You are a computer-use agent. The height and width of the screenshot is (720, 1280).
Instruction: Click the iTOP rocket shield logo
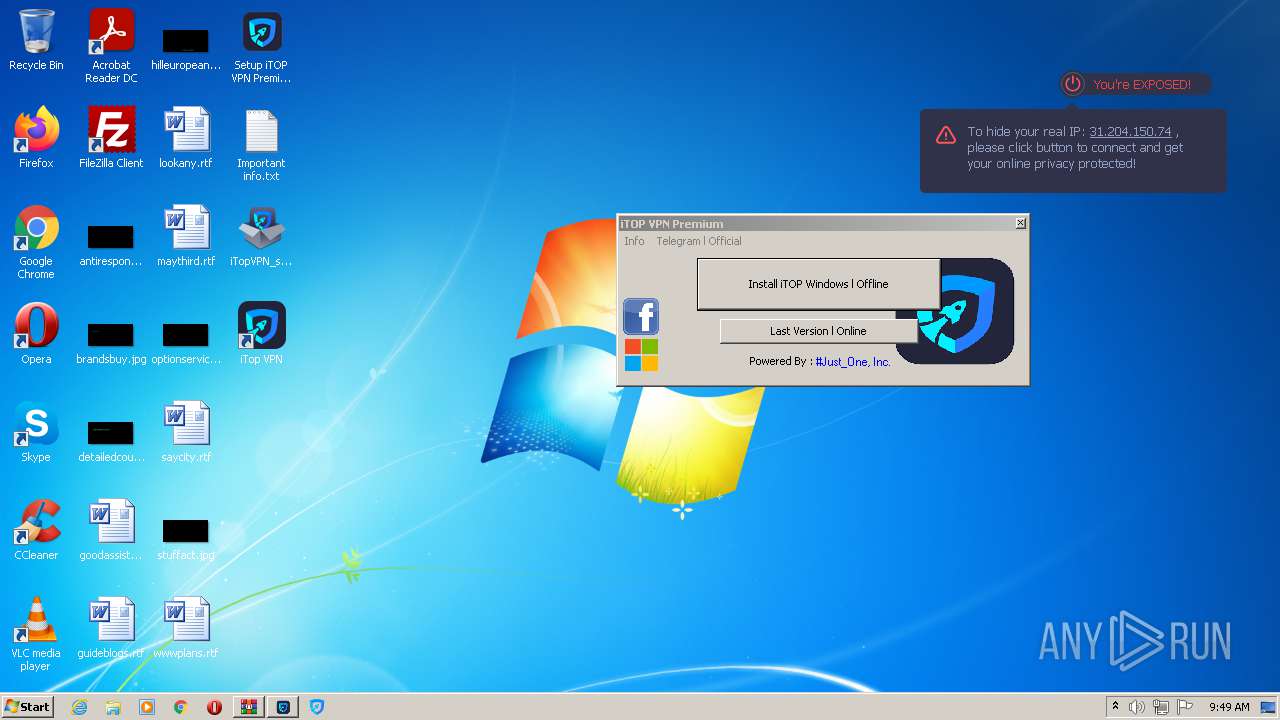[x=965, y=311]
